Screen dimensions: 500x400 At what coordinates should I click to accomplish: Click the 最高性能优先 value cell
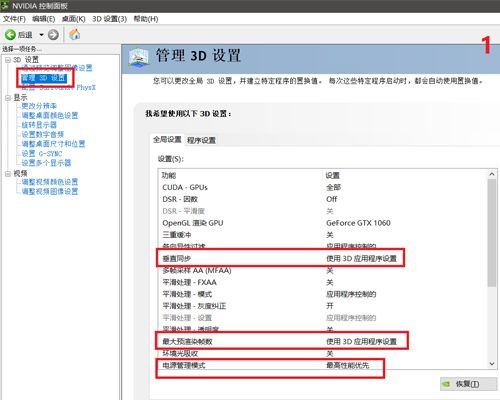[348, 366]
